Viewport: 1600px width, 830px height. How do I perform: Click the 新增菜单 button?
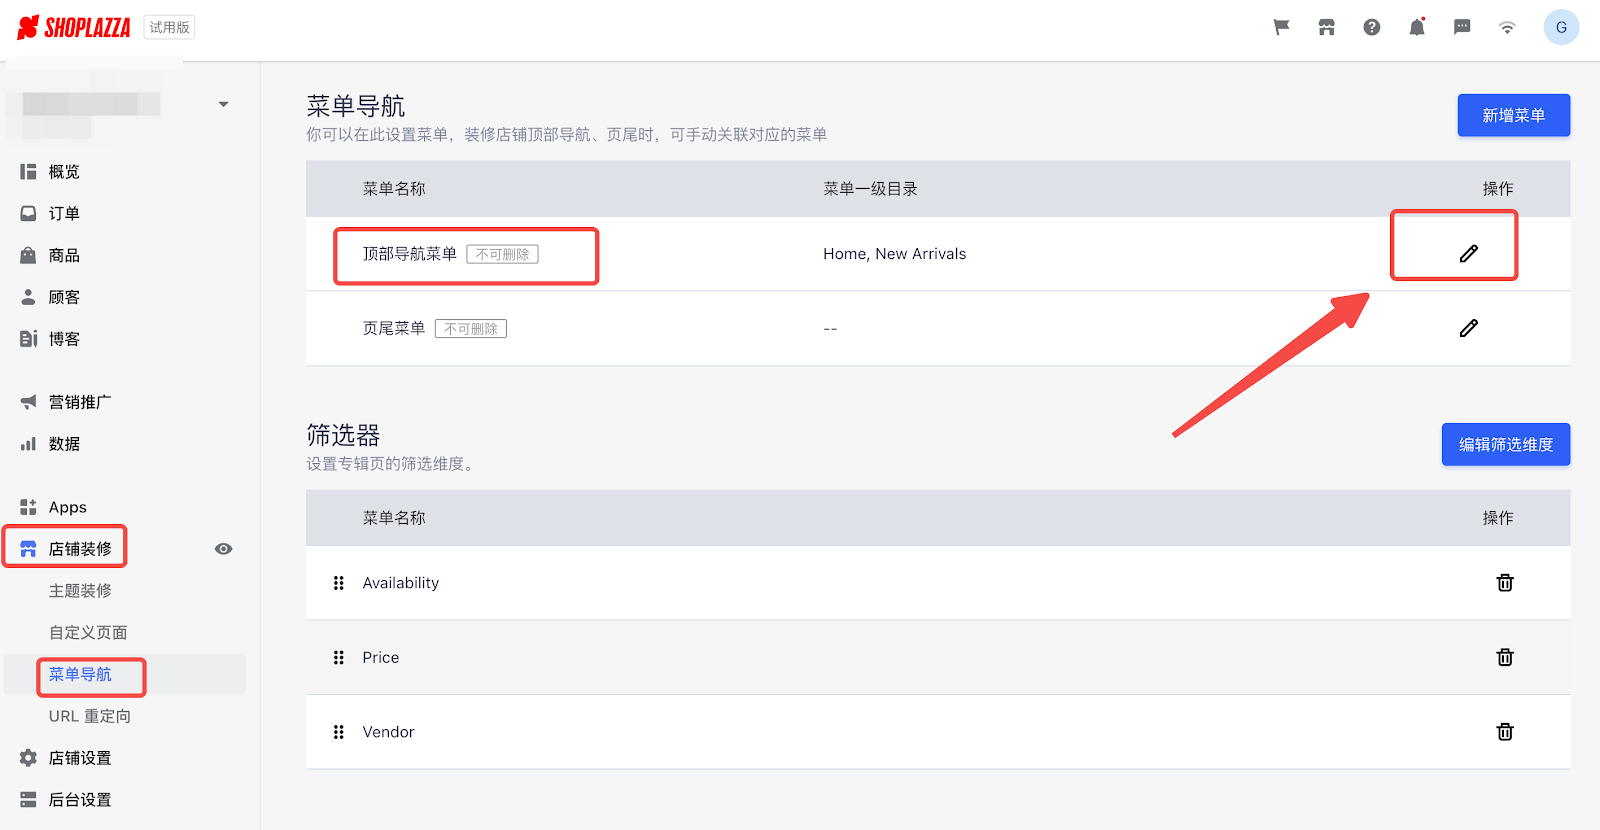click(1514, 115)
